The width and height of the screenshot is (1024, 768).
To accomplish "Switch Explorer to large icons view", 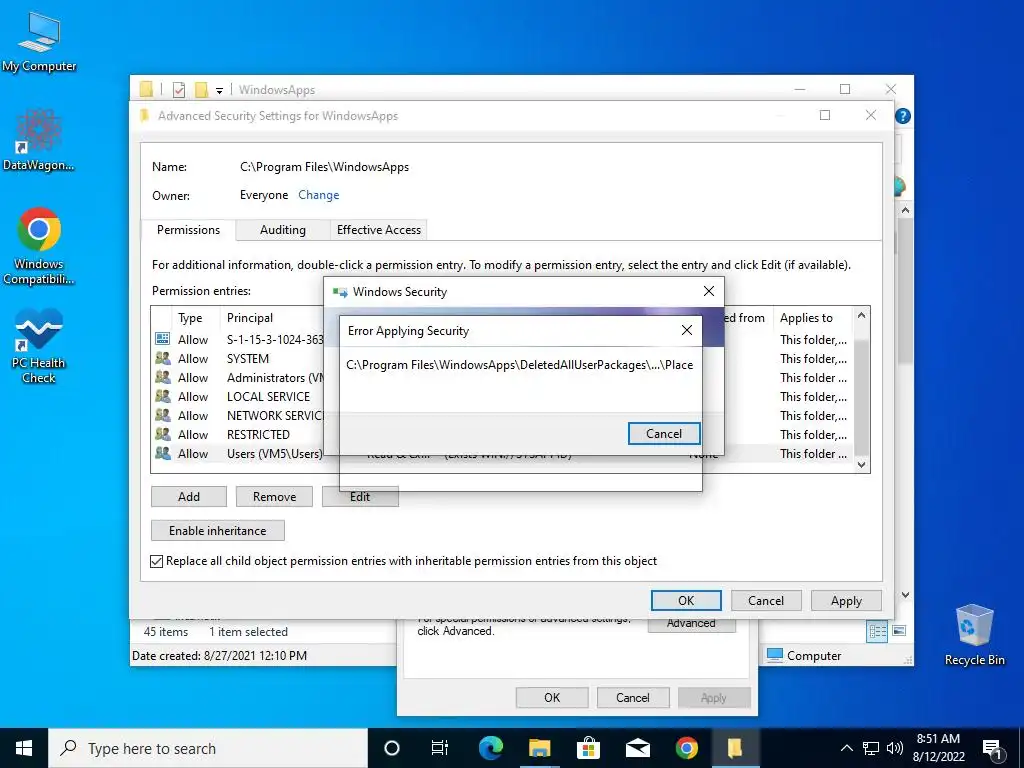I will click(899, 631).
